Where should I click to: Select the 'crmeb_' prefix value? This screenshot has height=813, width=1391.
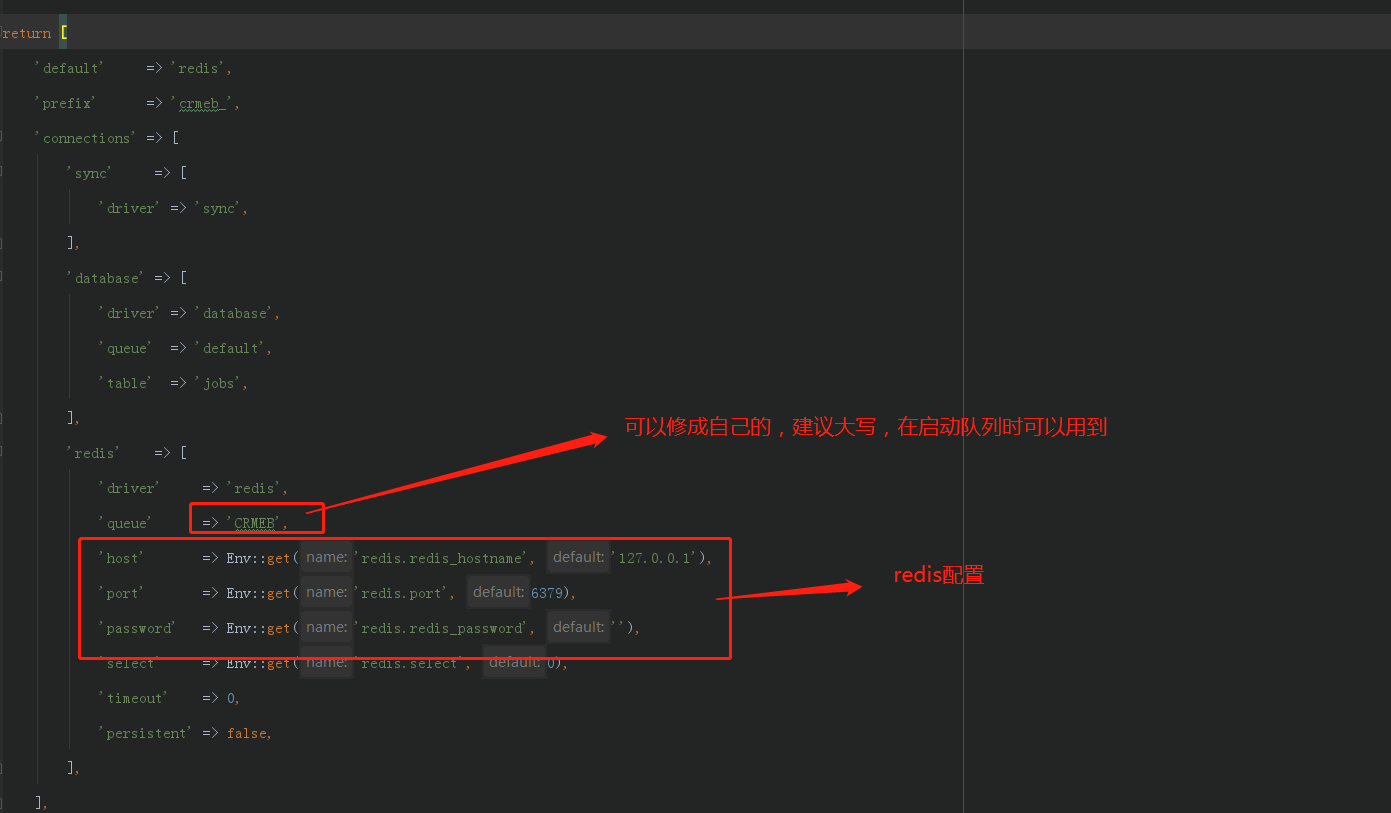tap(204, 103)
